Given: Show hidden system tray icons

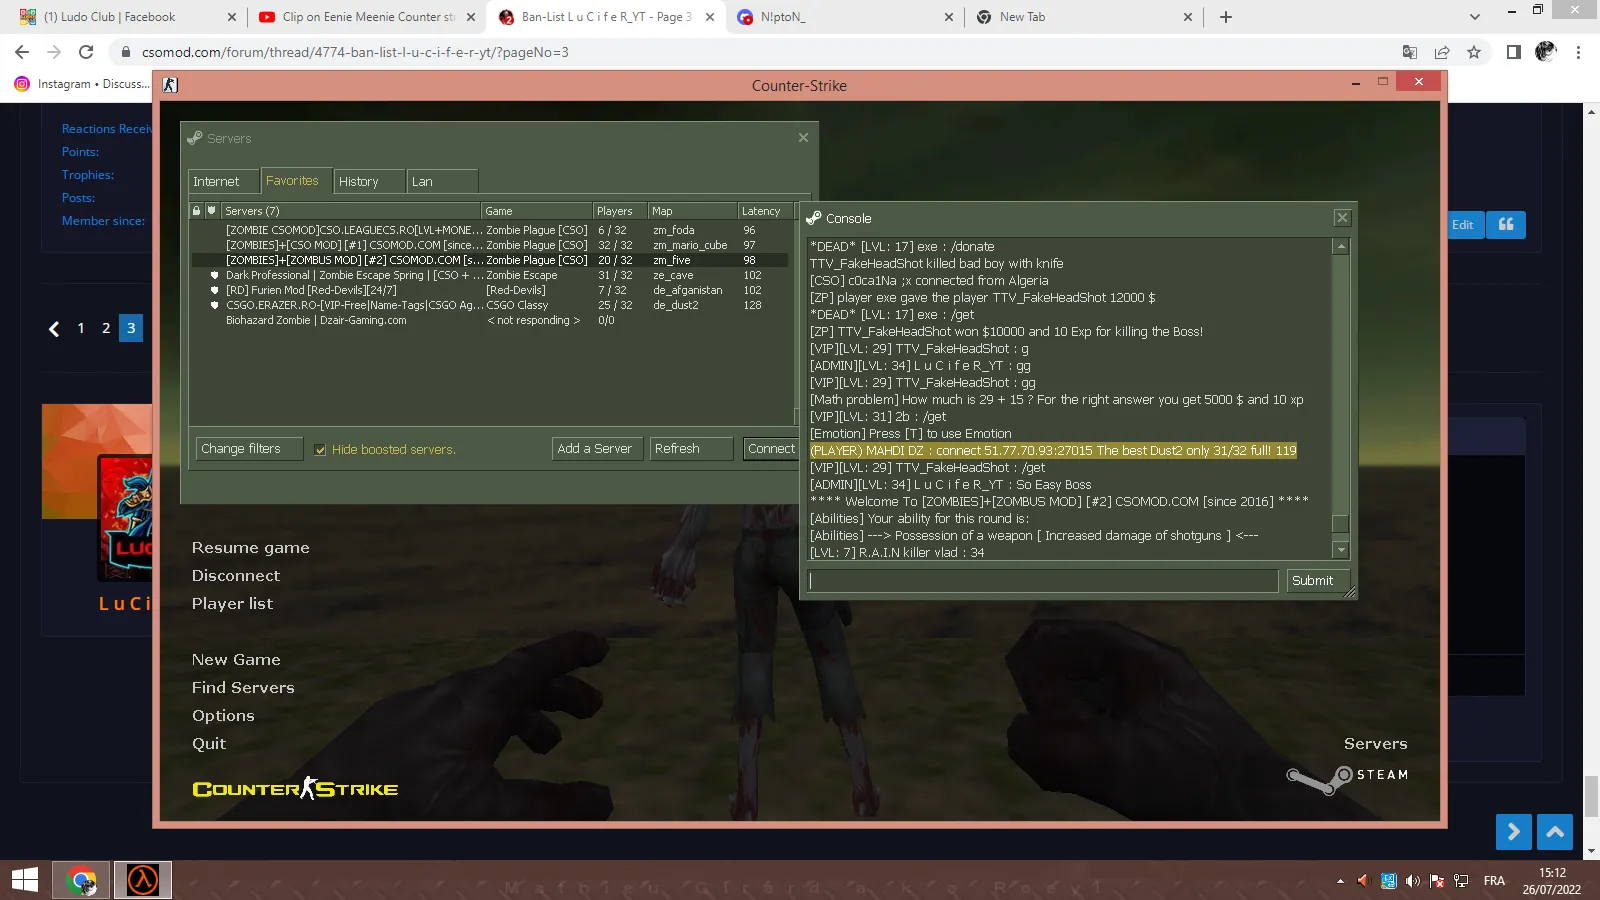Looking at the screenshot, I should (1340, 881).
